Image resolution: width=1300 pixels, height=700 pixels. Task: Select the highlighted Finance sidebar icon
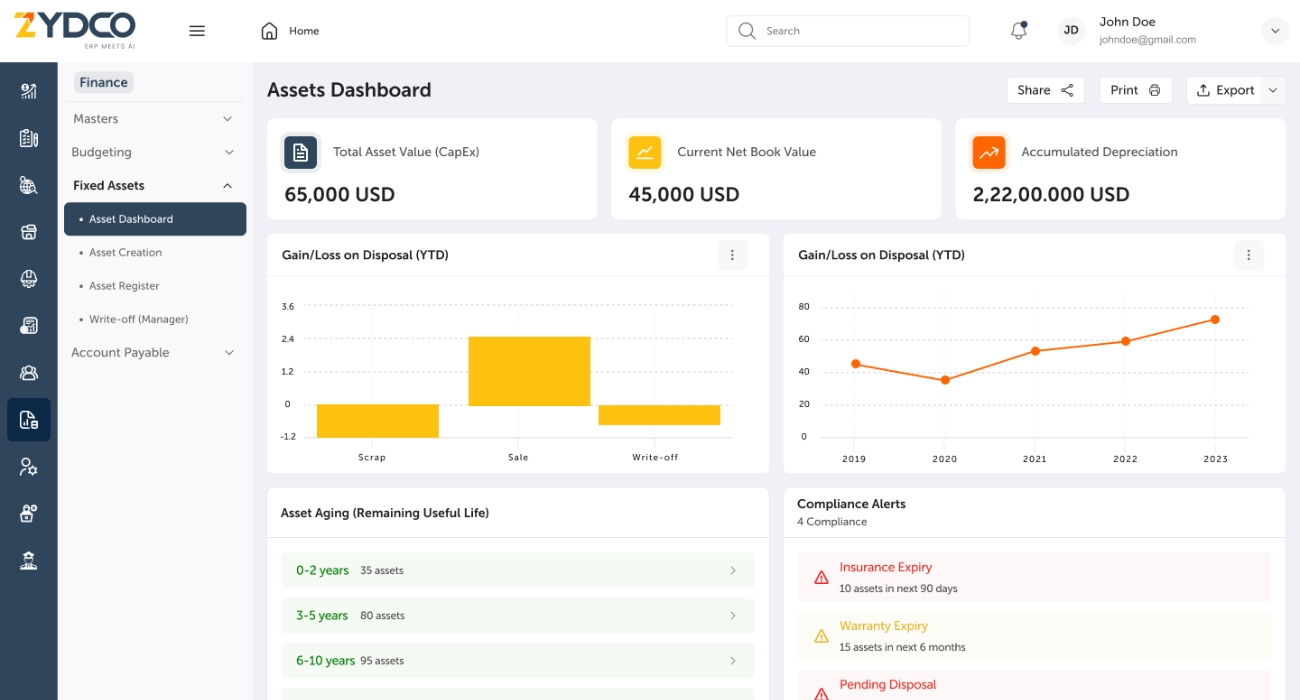[28, 420]
